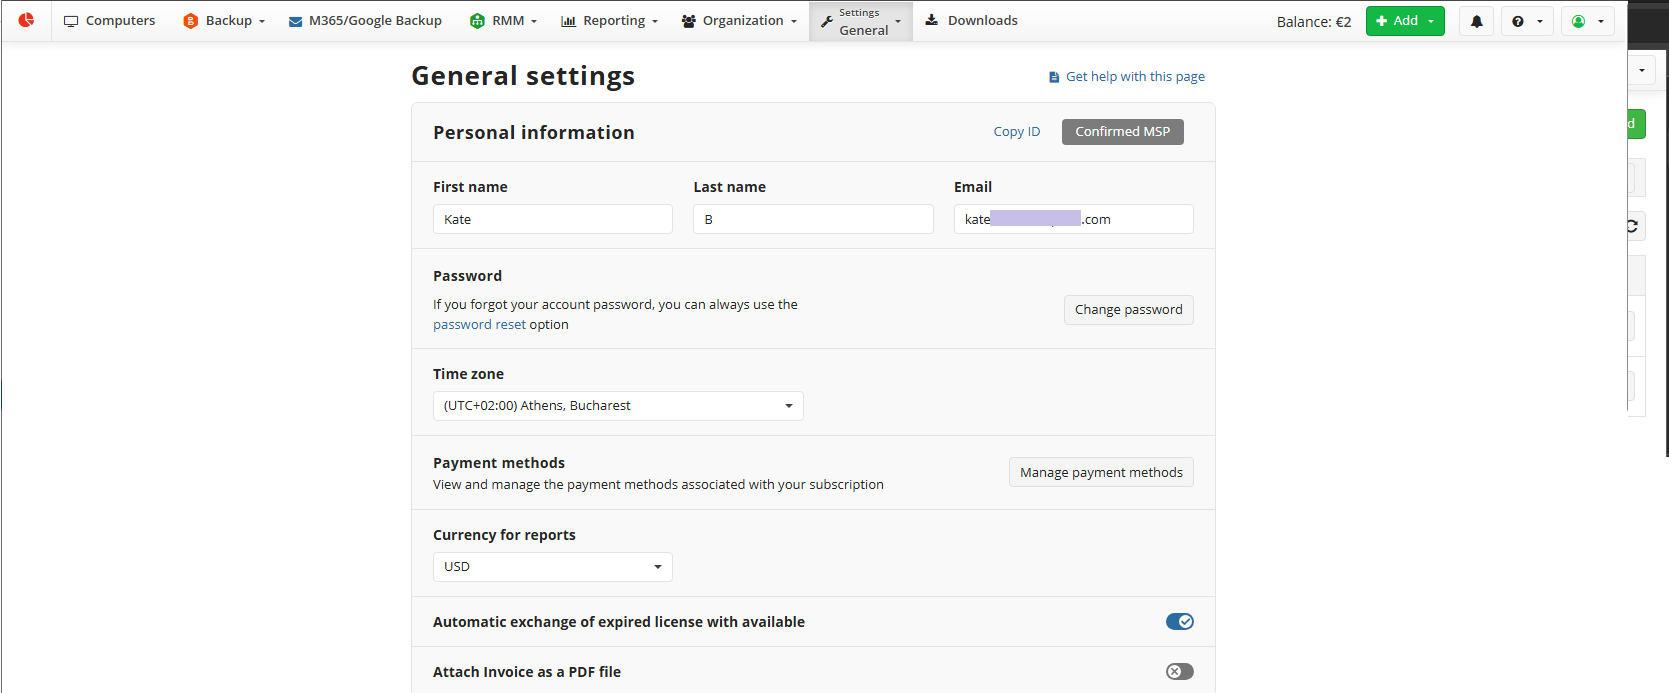Click Manage payment methods button
This screenshot has height=693, width=1669.
1100,473
